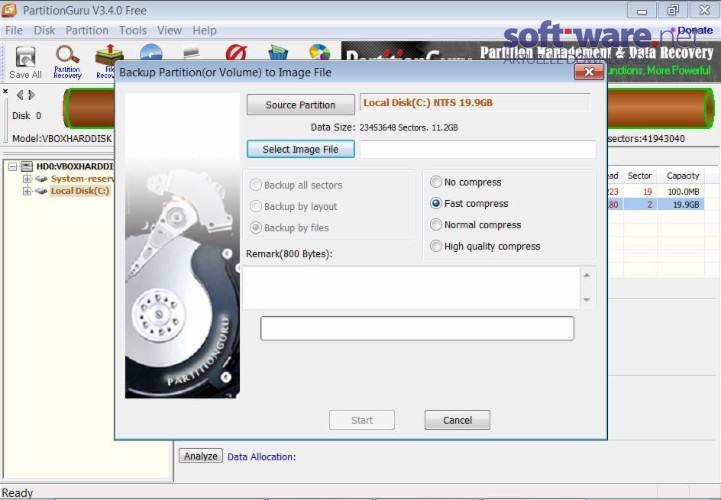Click the backup progress bar
The height and width of the screenshot is (500, 721).
(x=417, y=328)
